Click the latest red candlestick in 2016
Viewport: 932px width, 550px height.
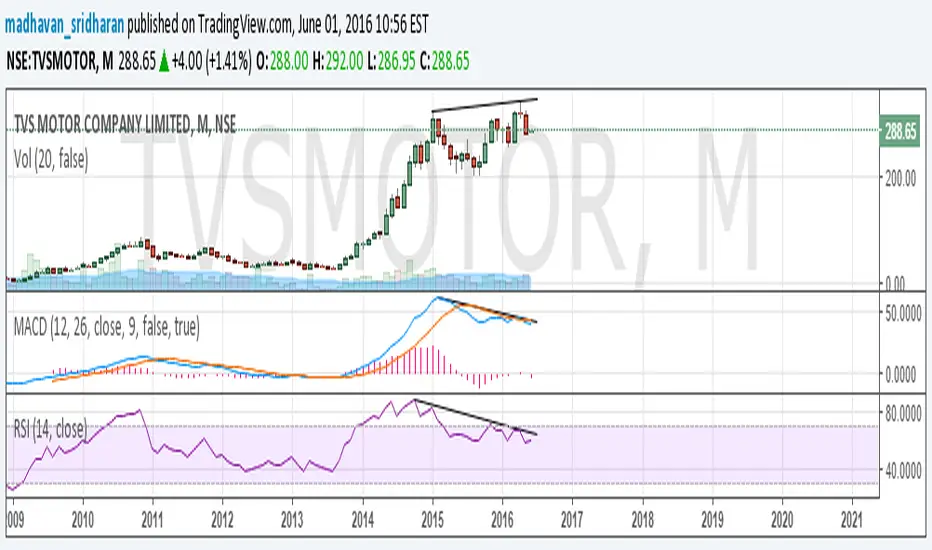pos(526,125)
